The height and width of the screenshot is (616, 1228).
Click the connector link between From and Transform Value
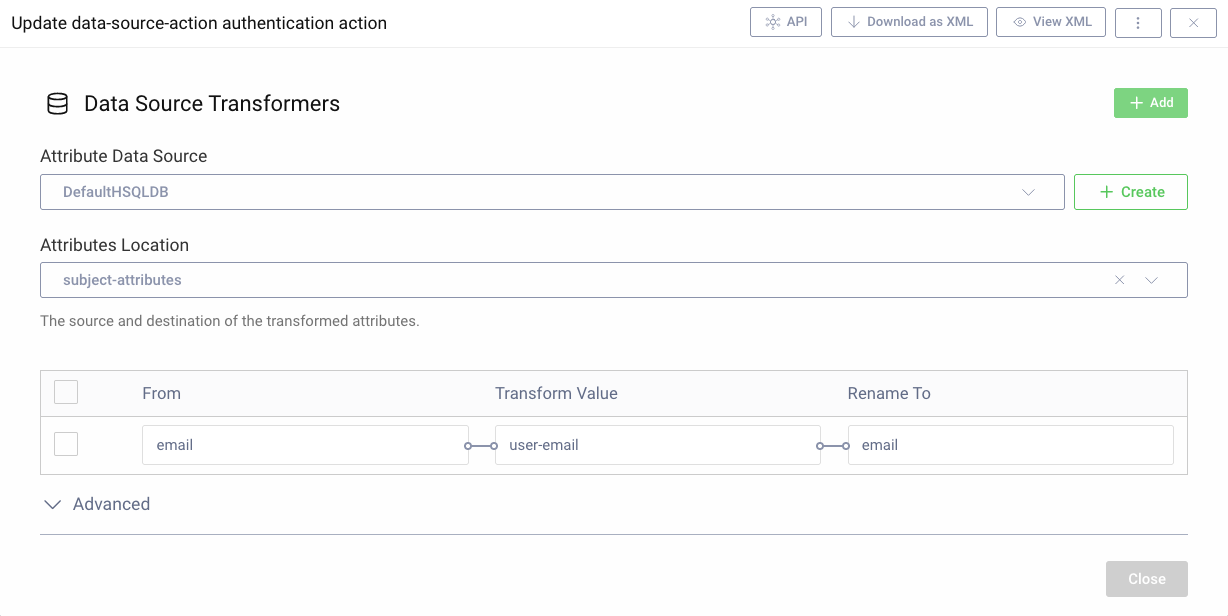click(x=480, y=444)
